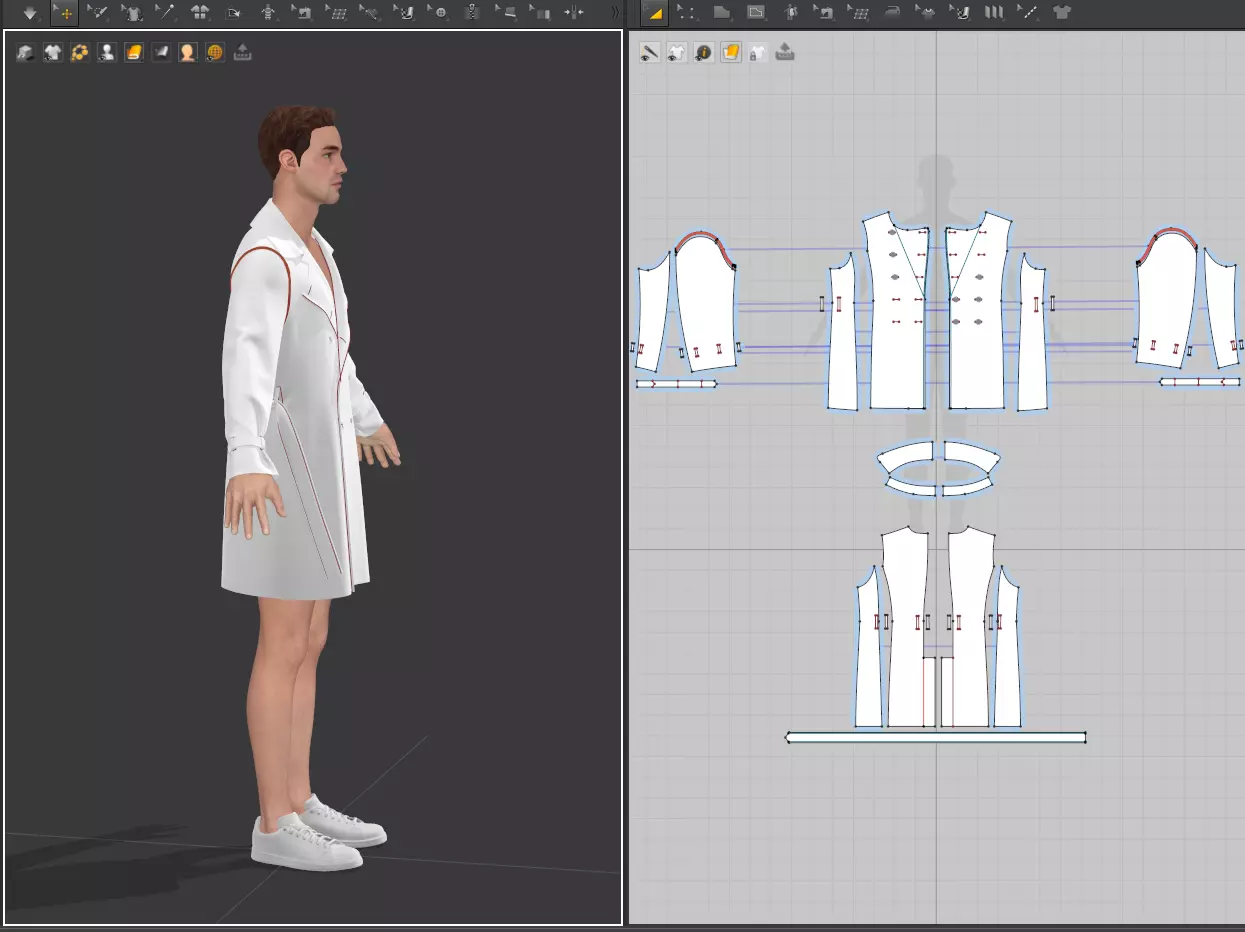Expand hidden 3D toolbar items with chevrons
1245x932 pixels.
[614, 13]
